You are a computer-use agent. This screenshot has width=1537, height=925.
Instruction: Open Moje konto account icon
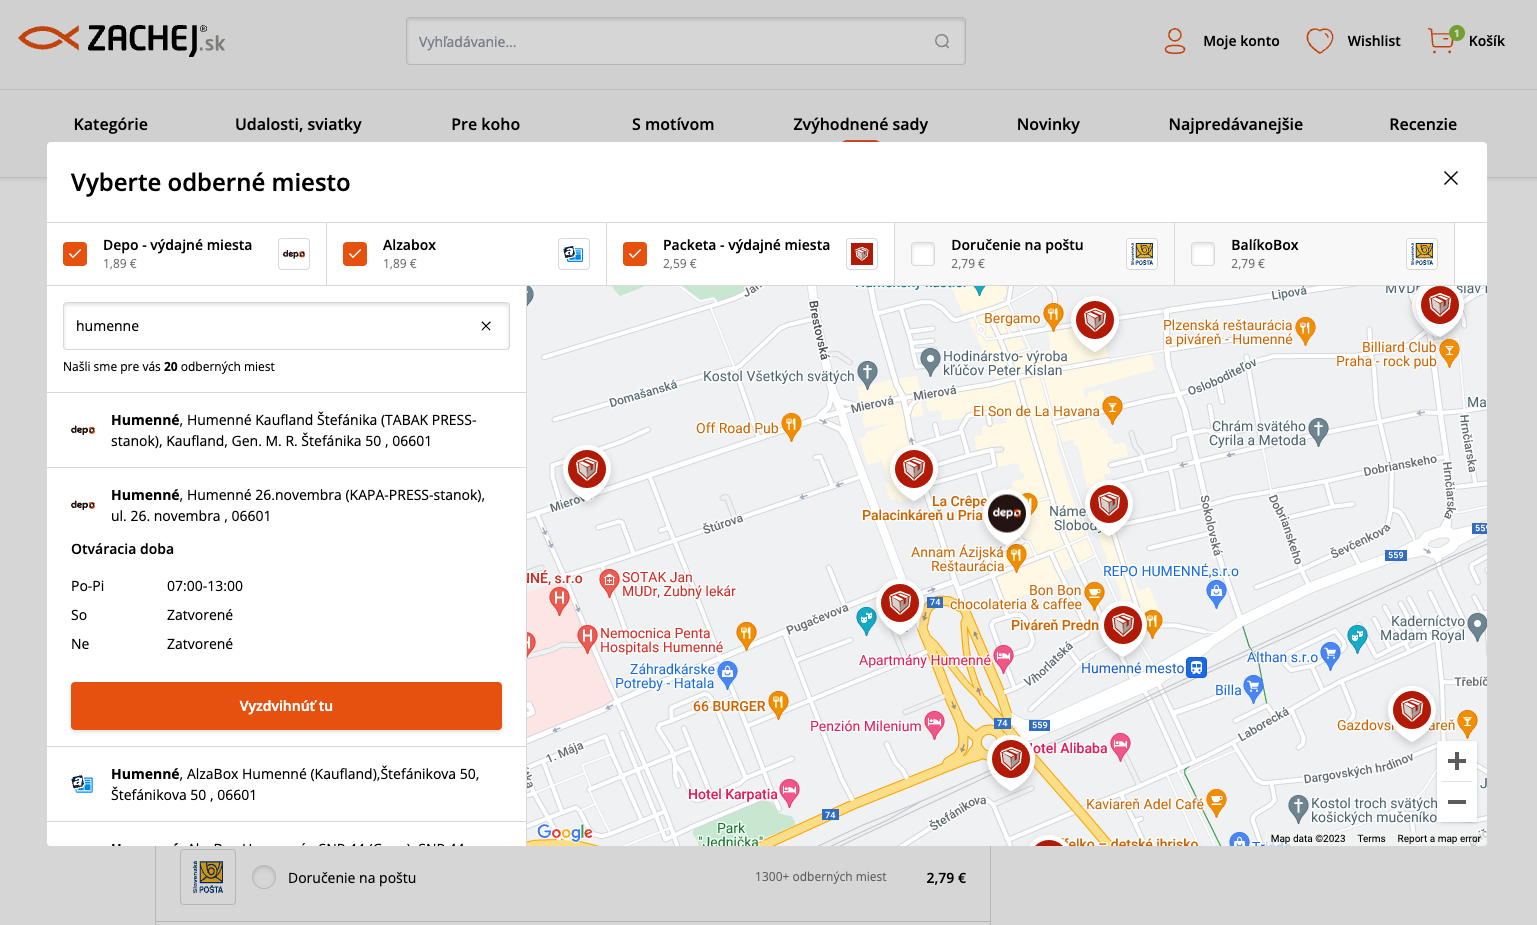1175,41
